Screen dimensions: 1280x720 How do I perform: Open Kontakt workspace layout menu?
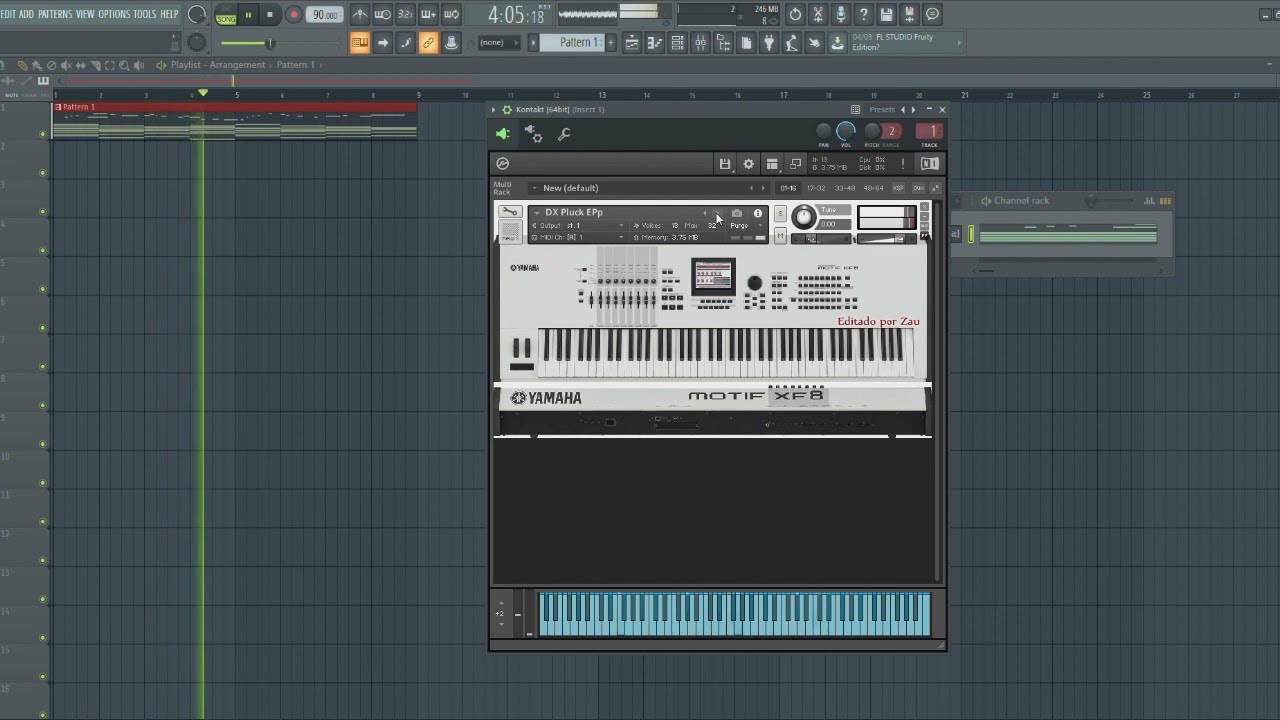pos(772,164)
